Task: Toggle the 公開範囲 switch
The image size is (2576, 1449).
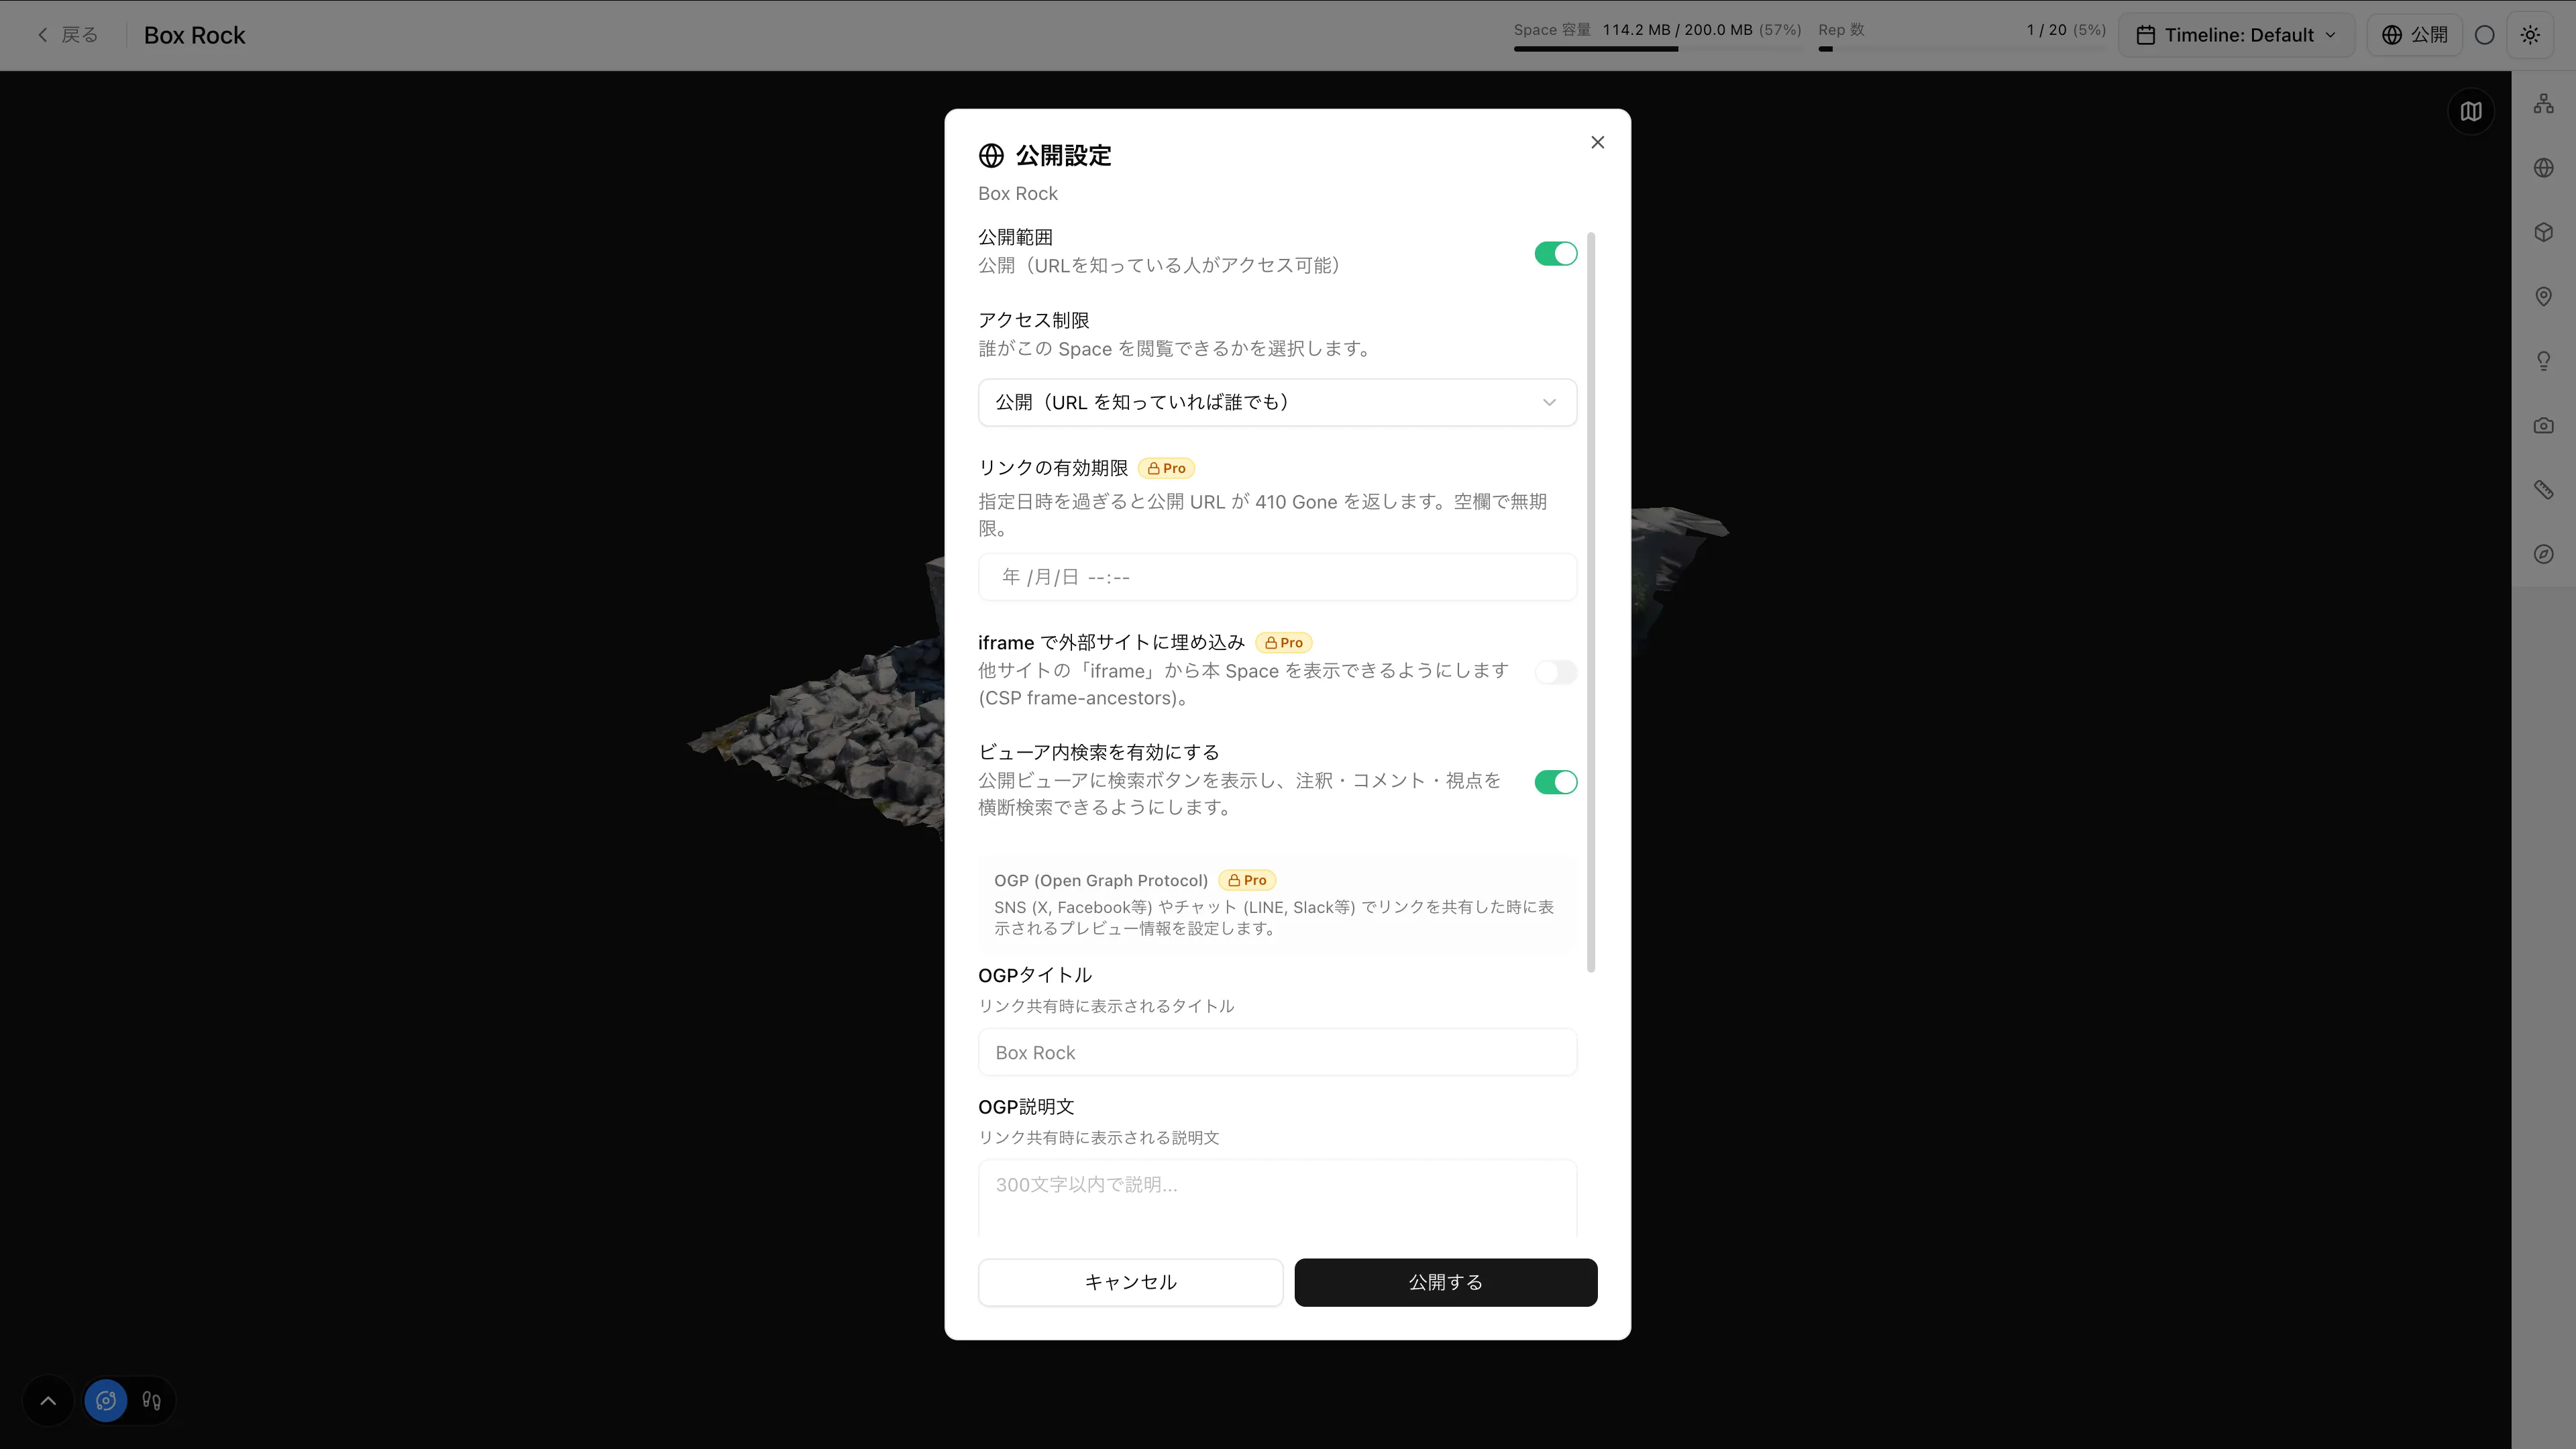Action: (1555, 253)
